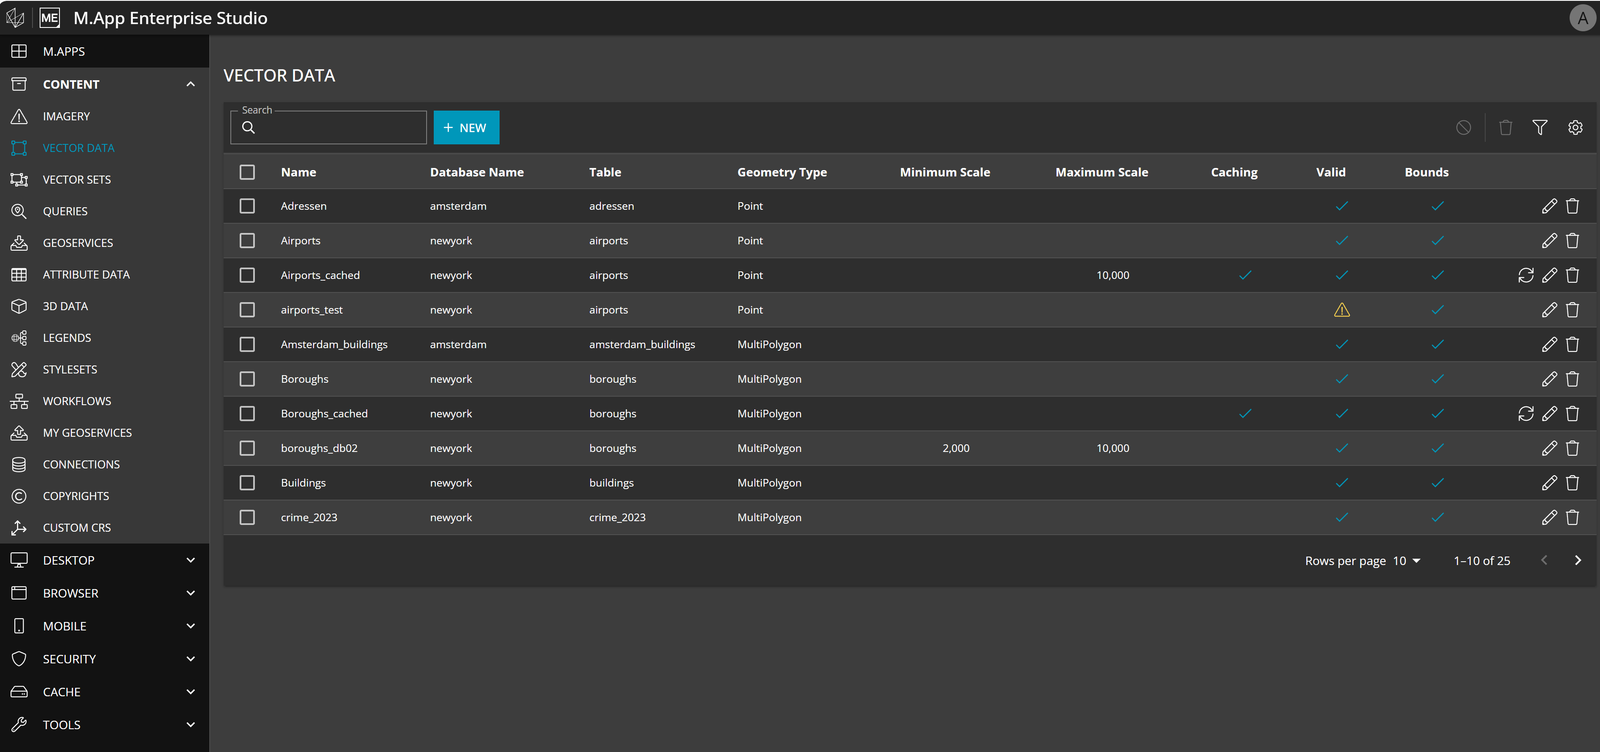Viewport: 1600px width, 752px height.
Task: Collapse the CONTENT section
Action: coord(191,84)
